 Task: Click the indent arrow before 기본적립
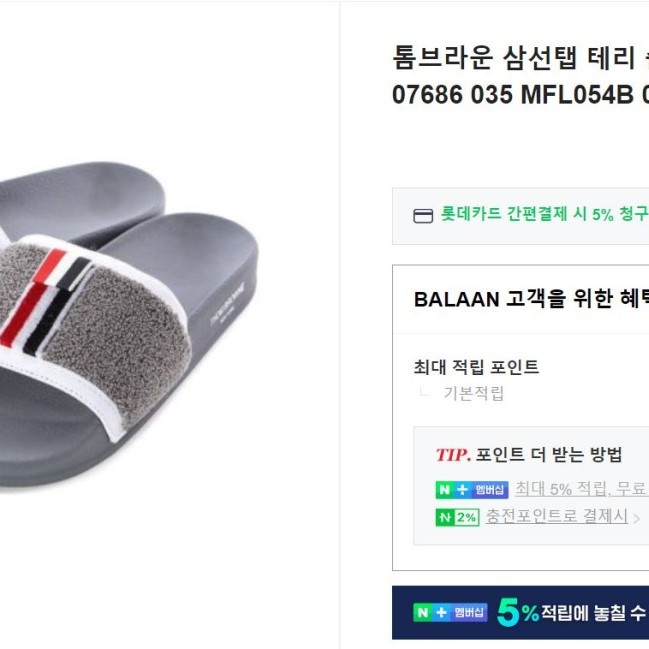point(425,392)
